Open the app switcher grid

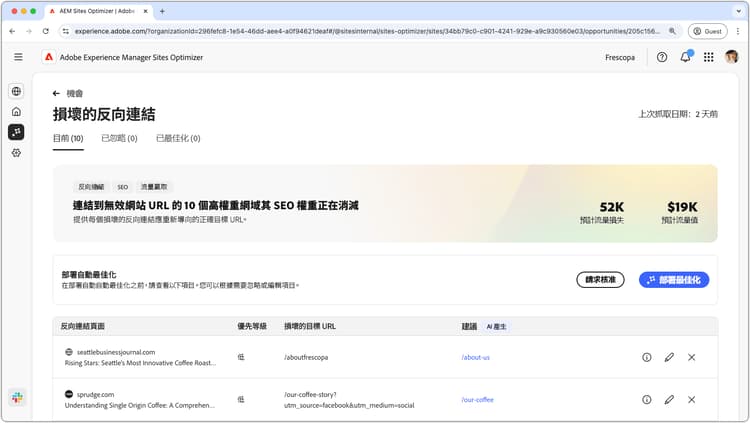[709, 57]
